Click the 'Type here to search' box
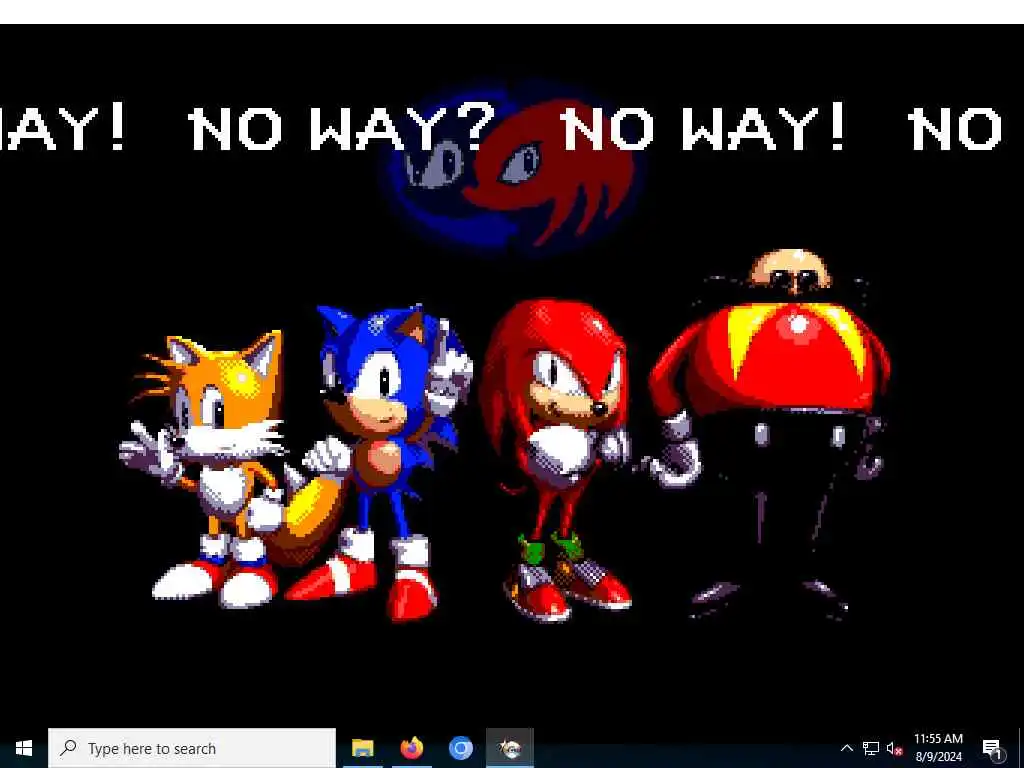 coord(192,748)
